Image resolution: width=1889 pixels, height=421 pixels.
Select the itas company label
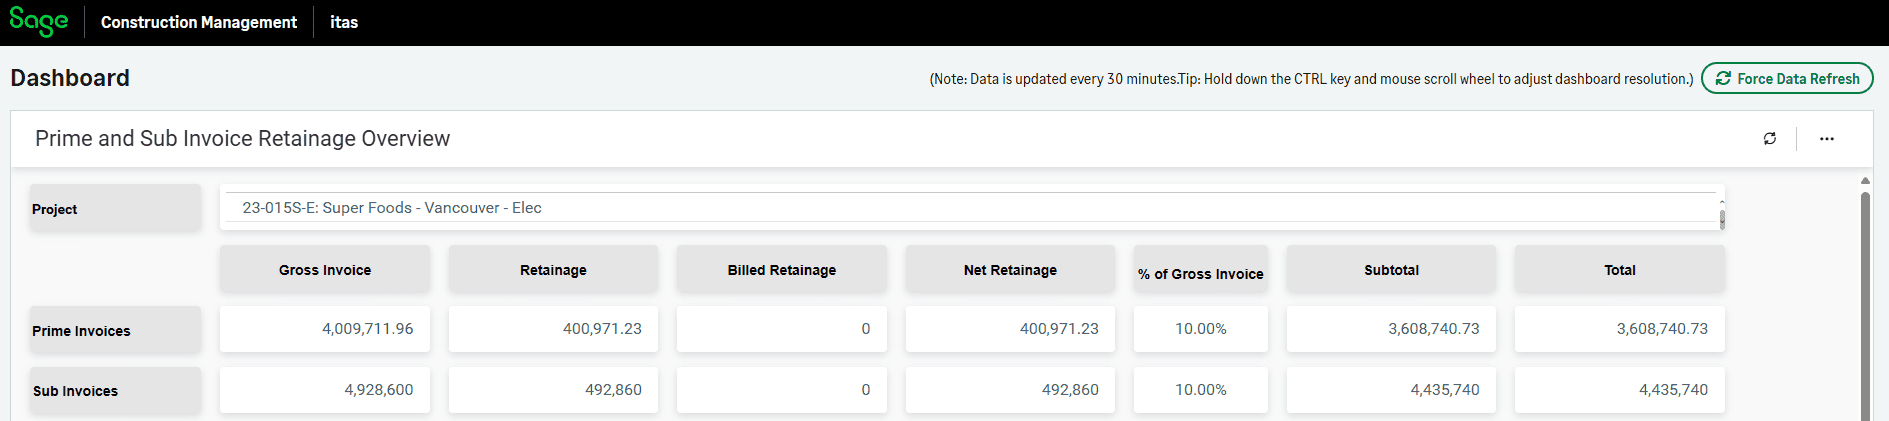coord(344,22)
